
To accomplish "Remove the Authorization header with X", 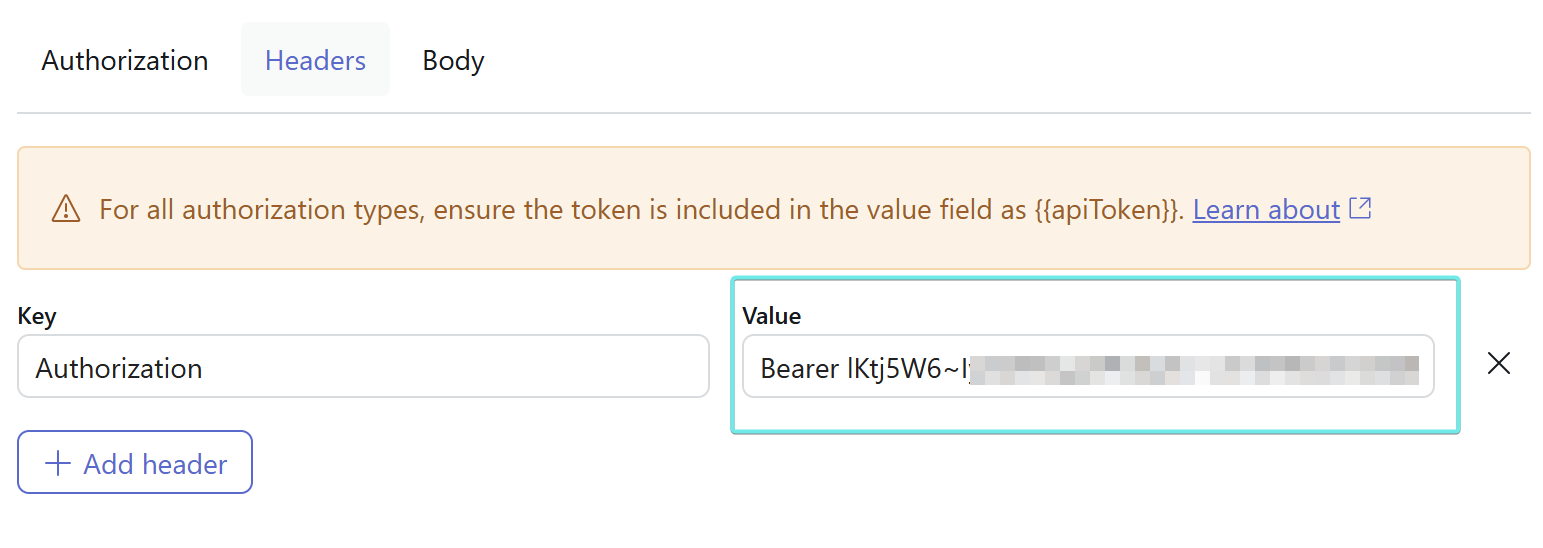I will pos(1498,363).
